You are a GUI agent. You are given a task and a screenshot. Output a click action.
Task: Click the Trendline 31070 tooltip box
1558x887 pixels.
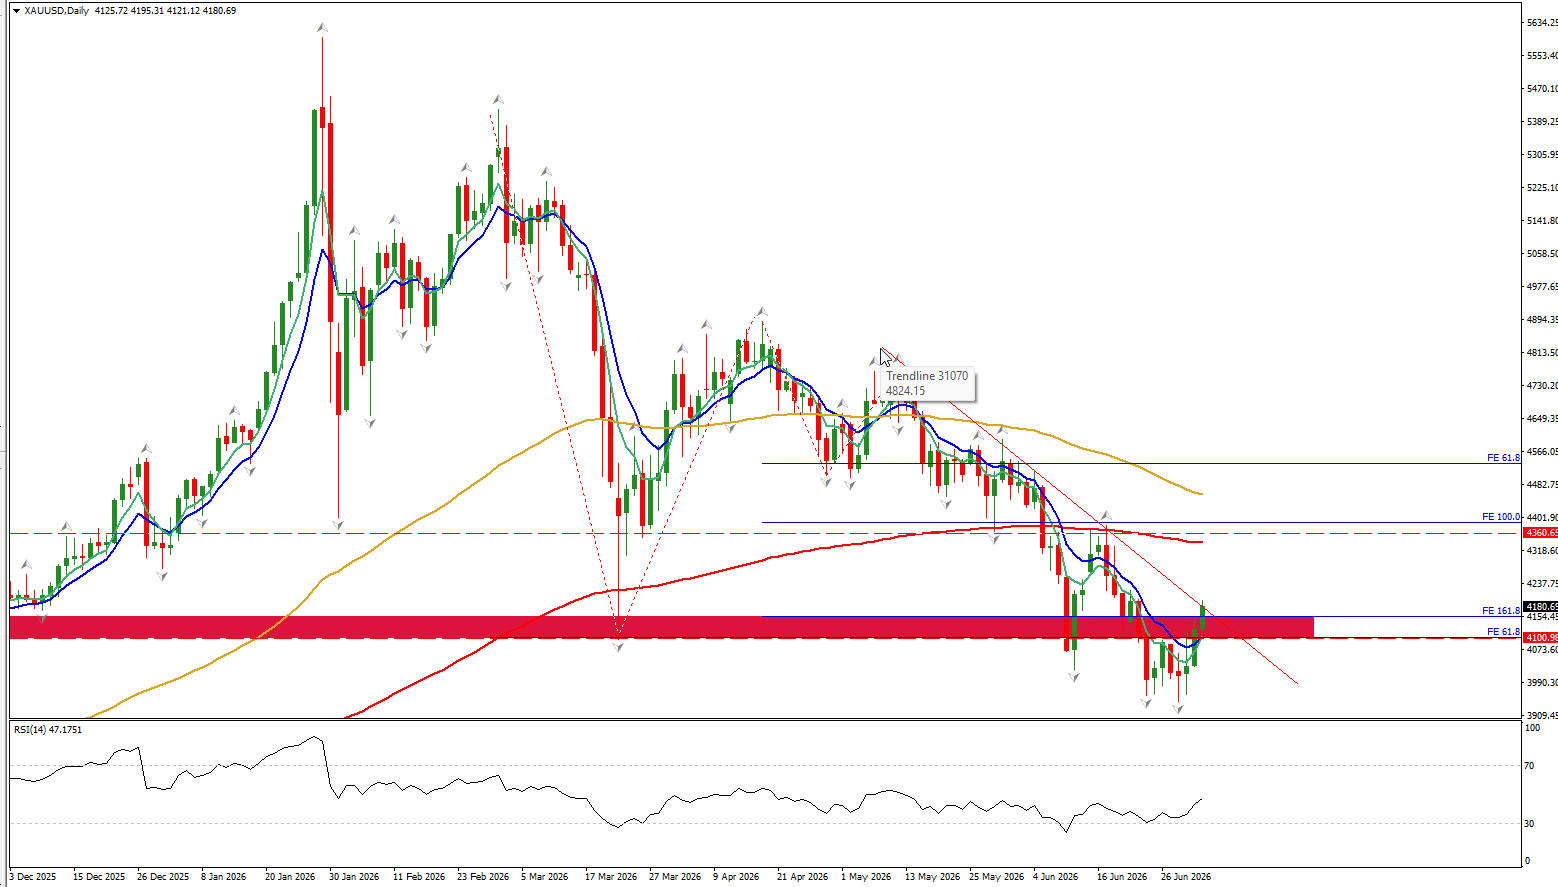(927, 384)
